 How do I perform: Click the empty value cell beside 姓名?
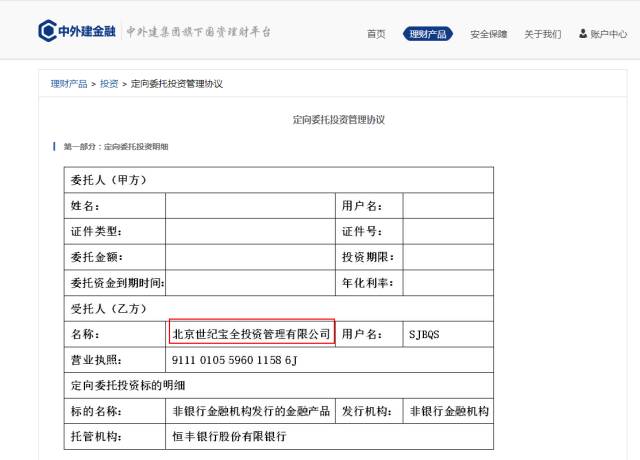[250, 206]
